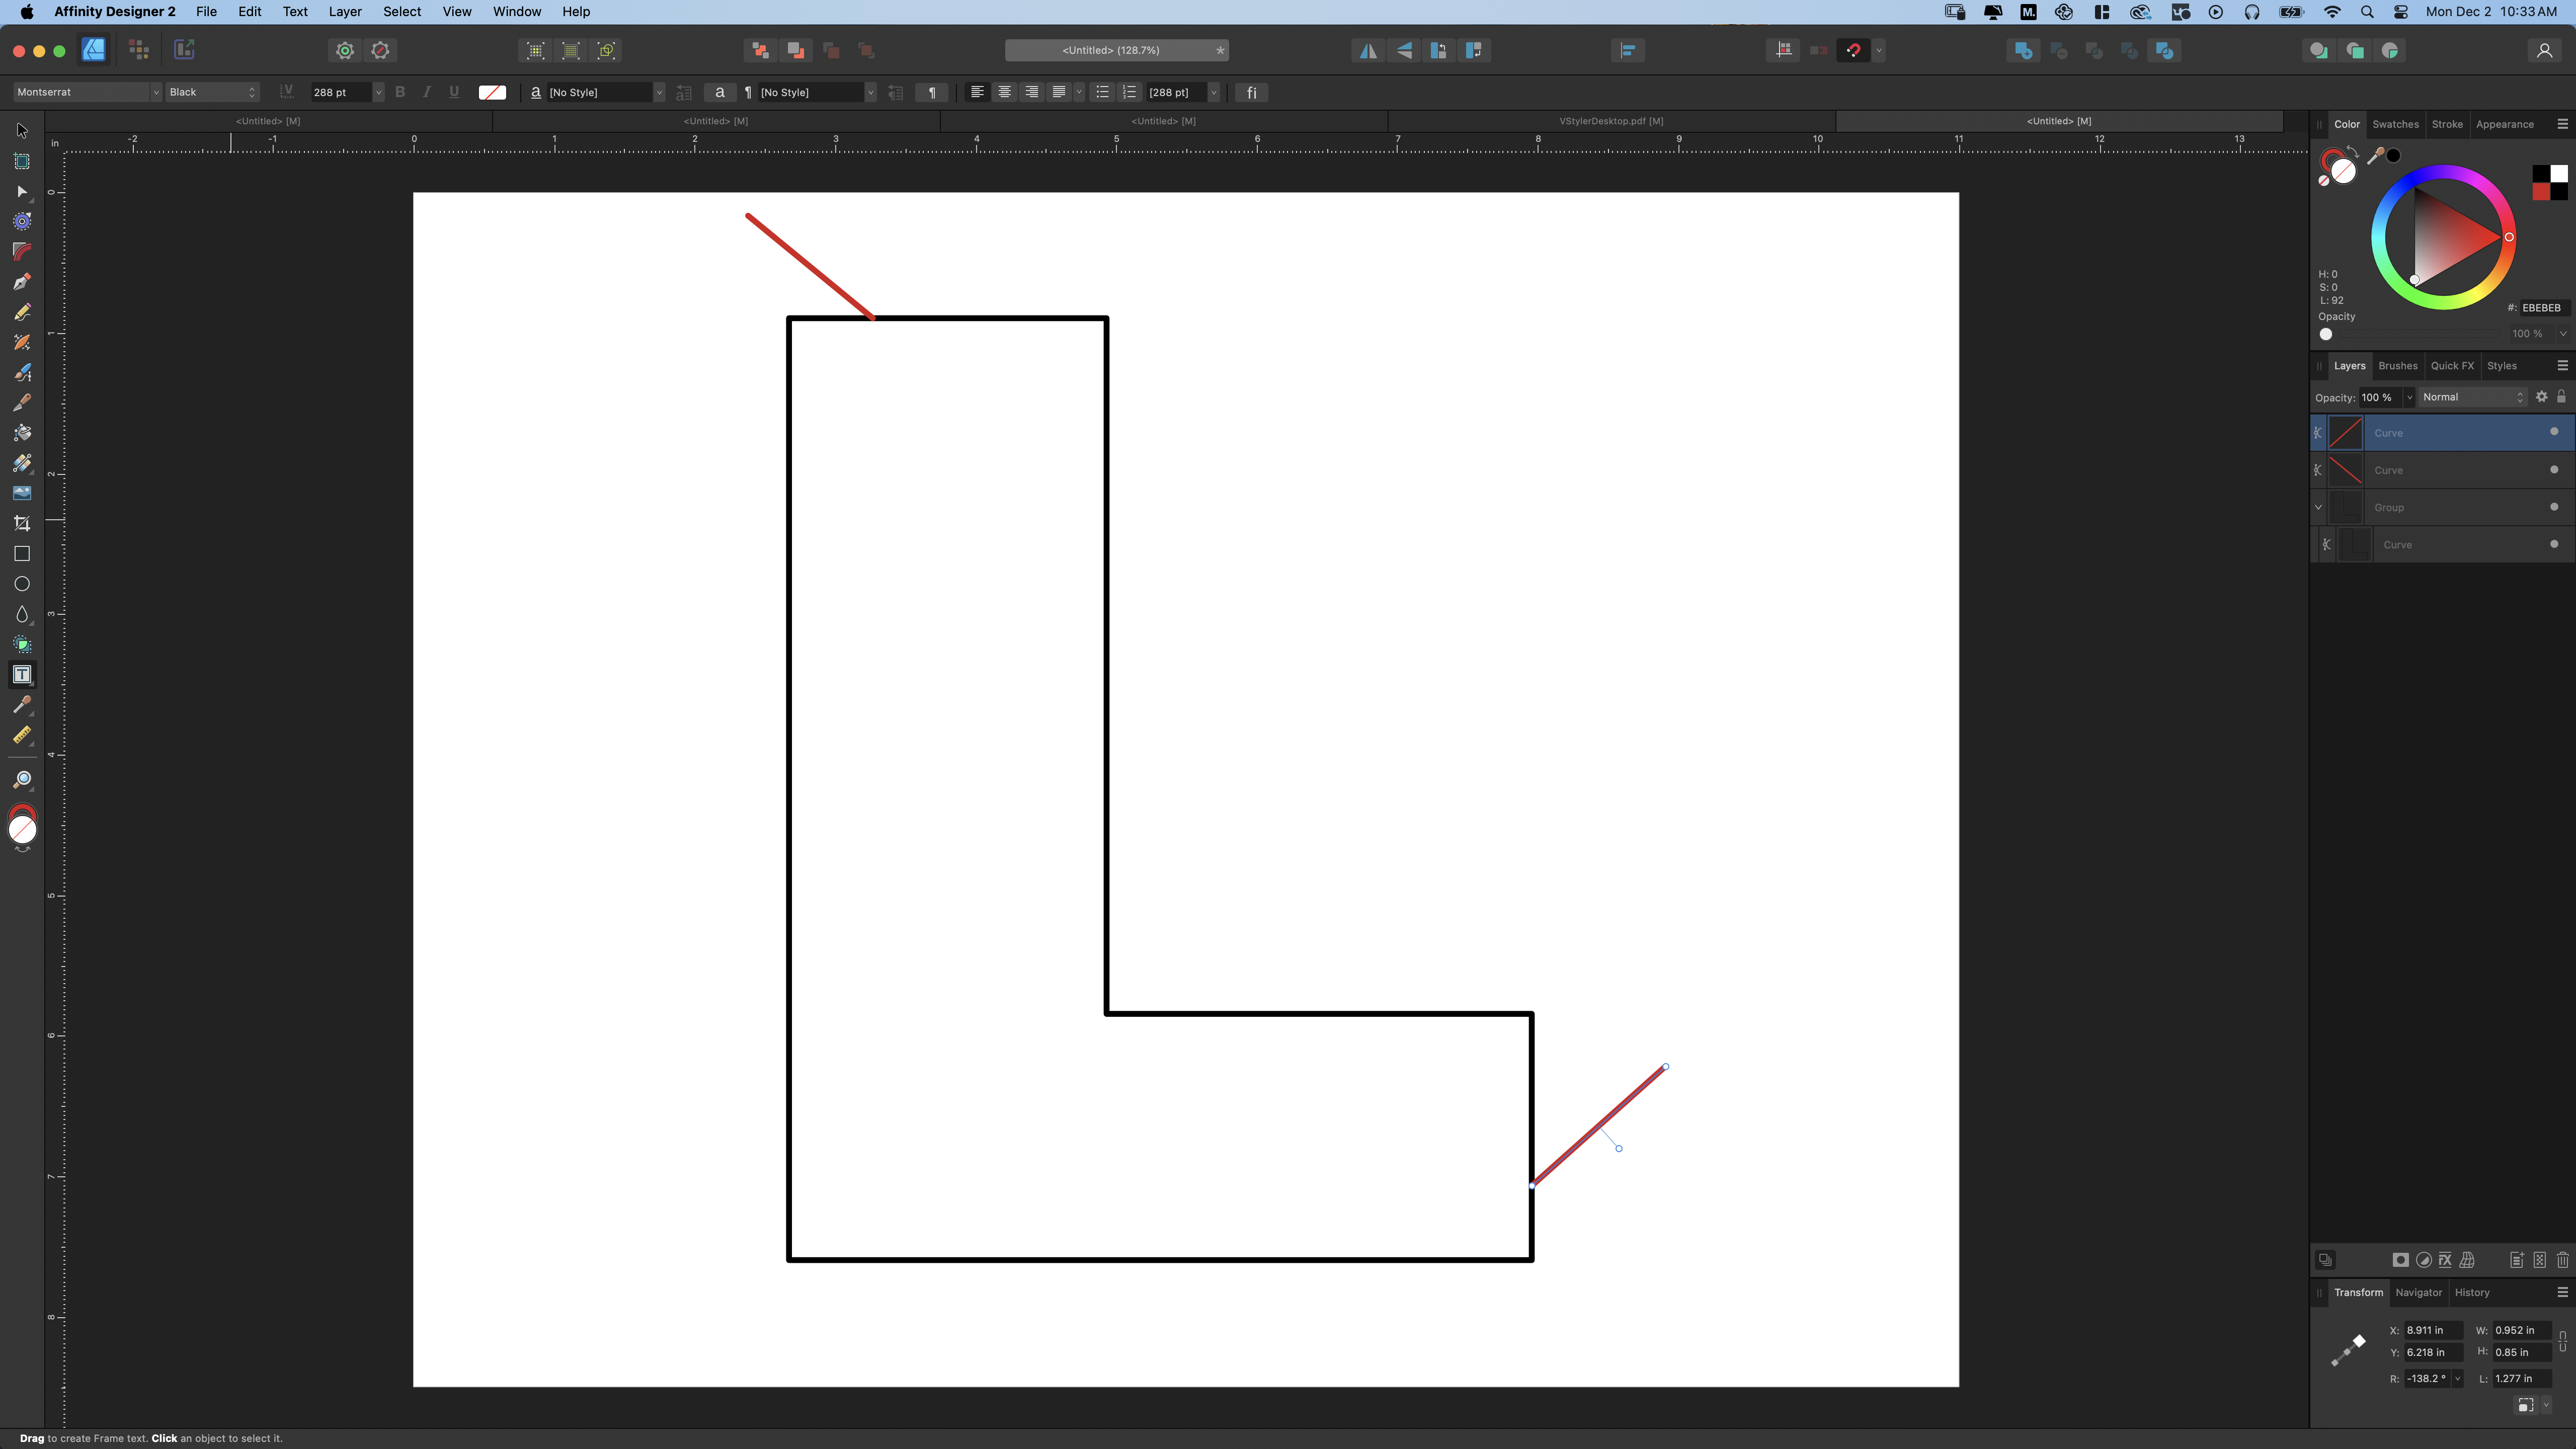Open the Normal blend mode dropdown
Viewport: 2576px width, 1449px height.
point(2472,397)
